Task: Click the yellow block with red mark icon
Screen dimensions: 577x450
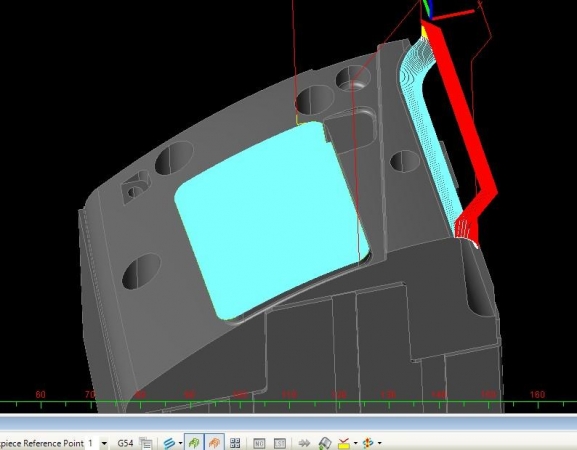Action: (344, 443)
